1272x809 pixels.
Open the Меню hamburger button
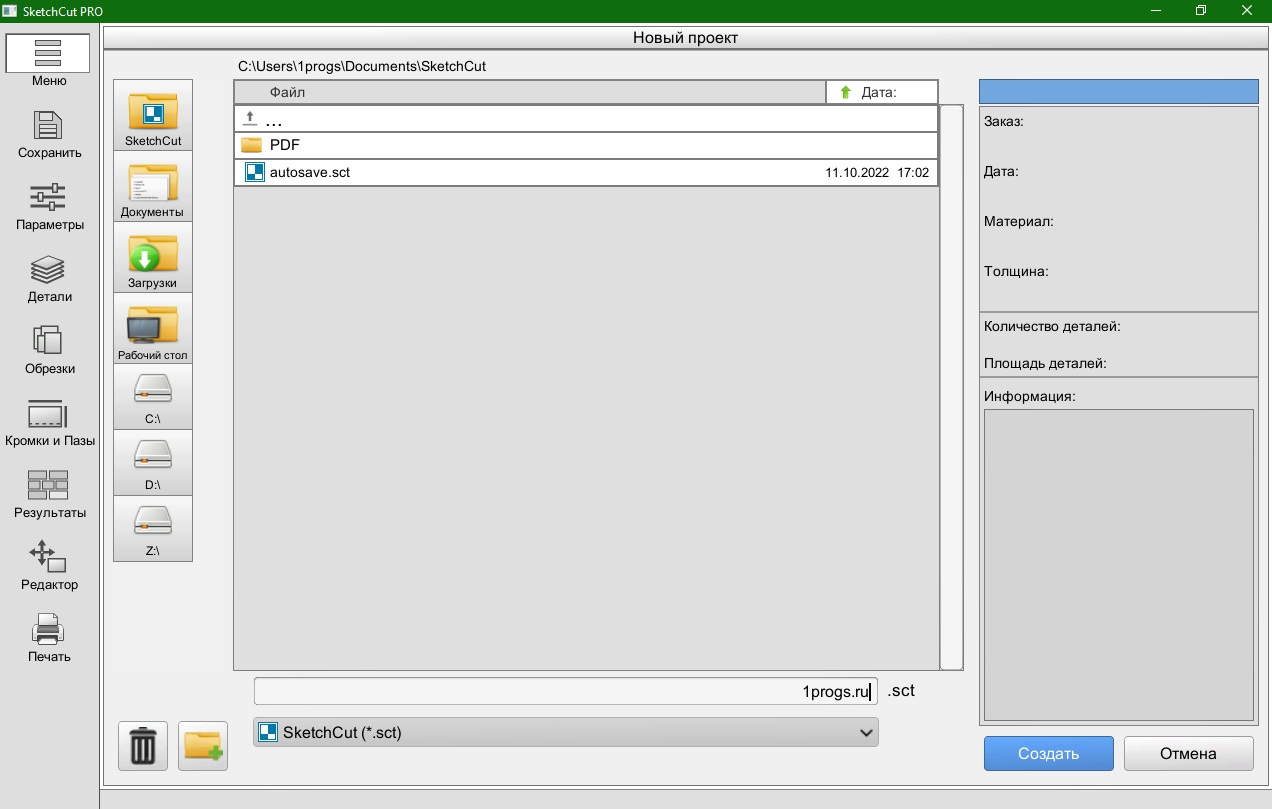click(x=48, y=53)
